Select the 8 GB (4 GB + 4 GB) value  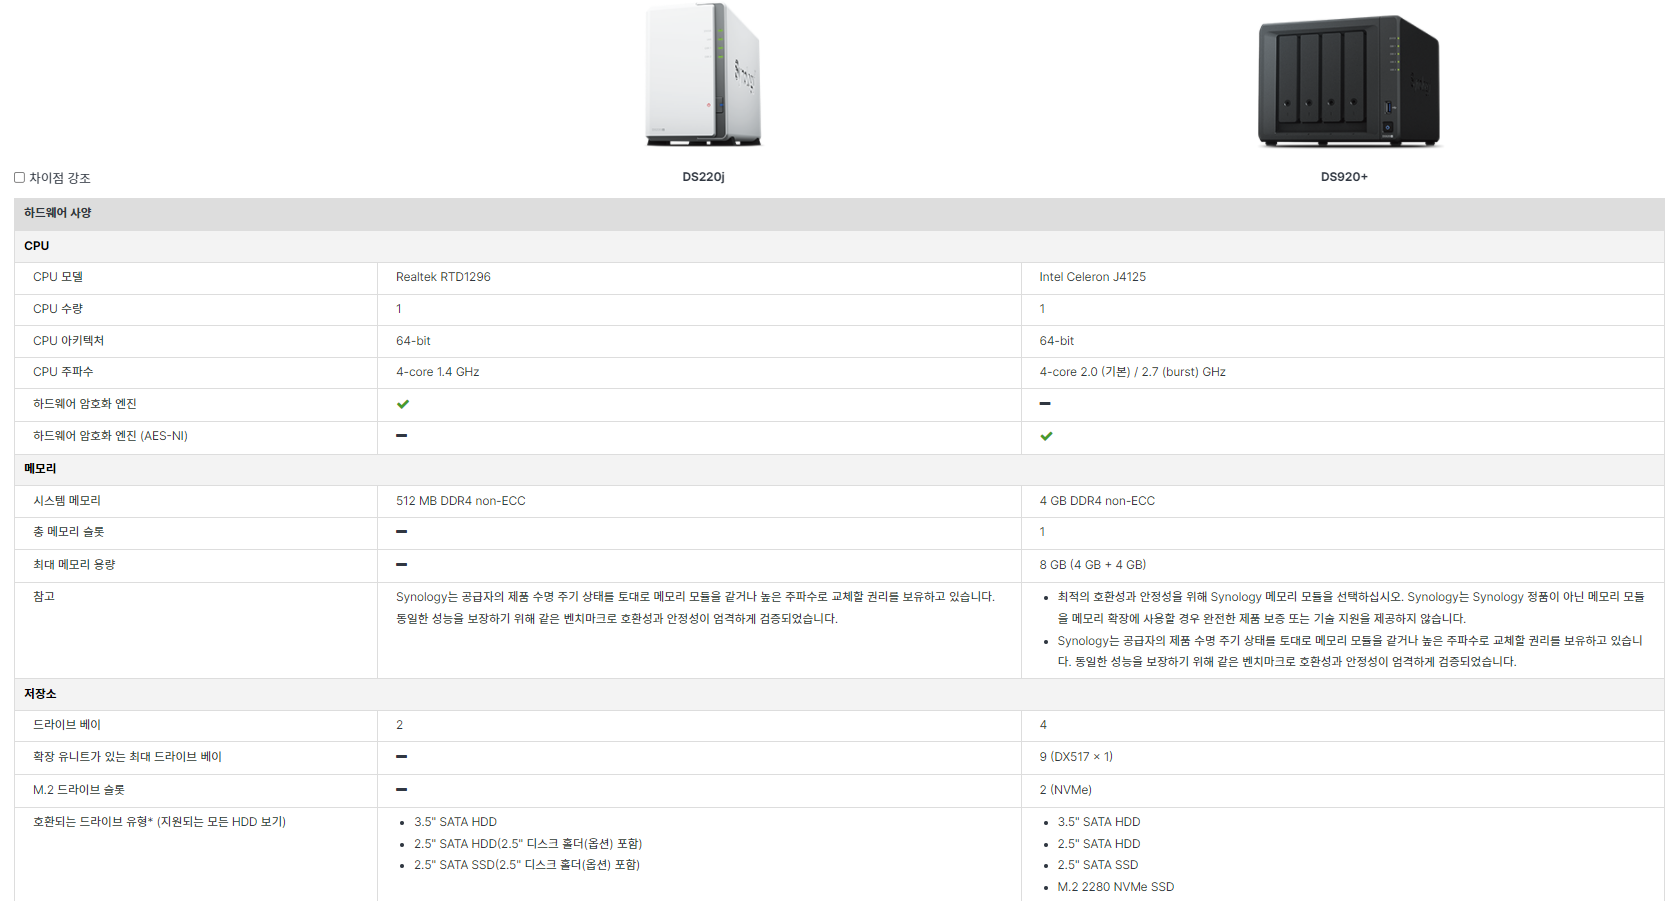pyautogui.click(x=1092, y=565)
